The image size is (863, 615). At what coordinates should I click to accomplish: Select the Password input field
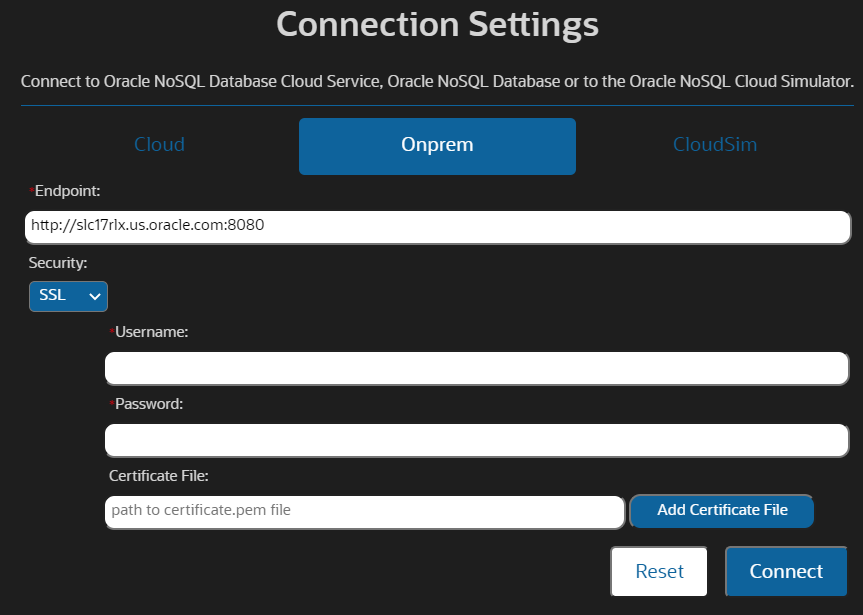(x=477, y=440)
